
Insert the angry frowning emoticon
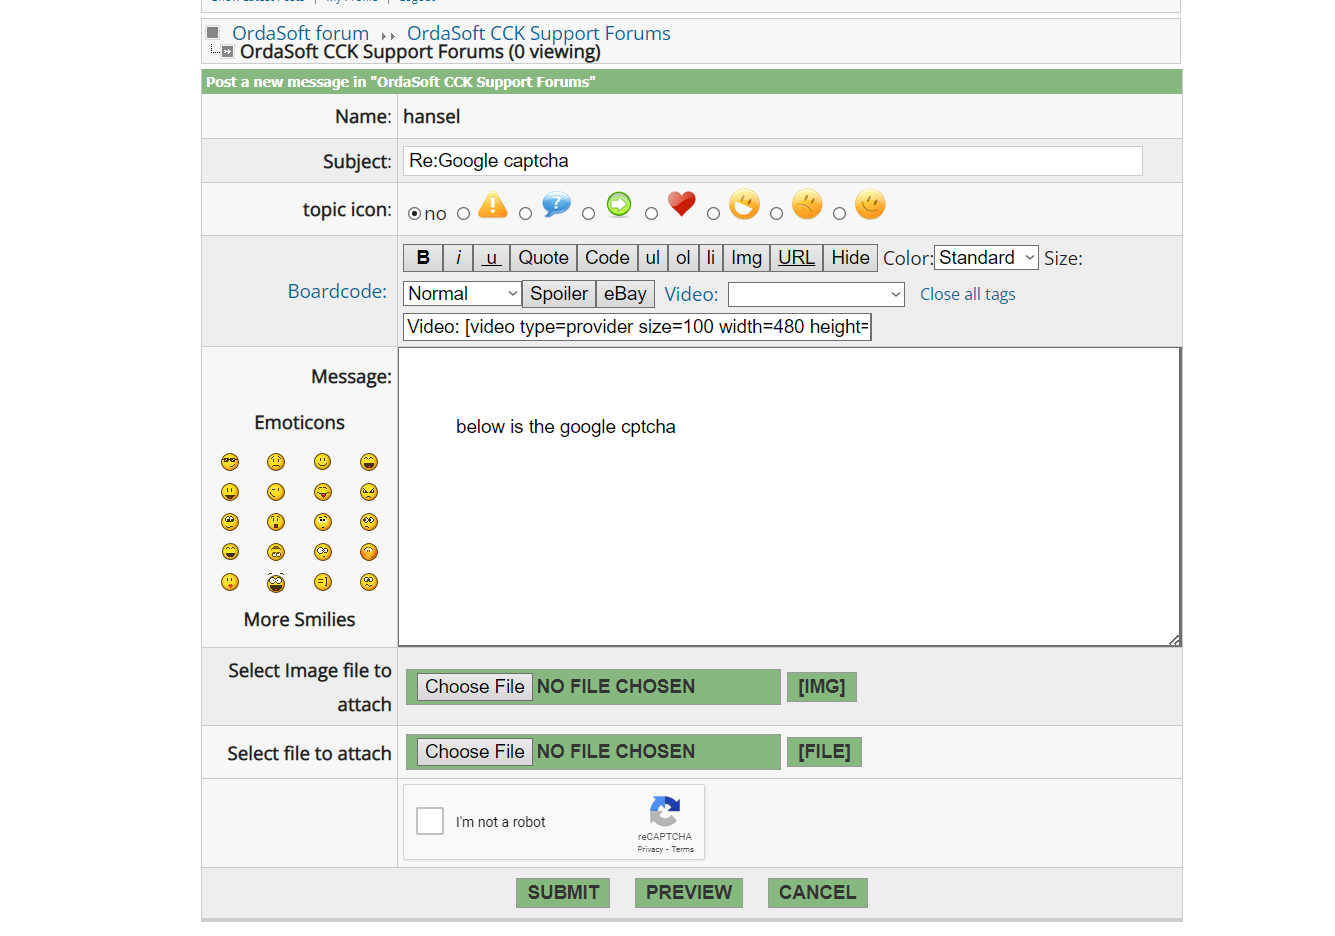click(369, 492)
